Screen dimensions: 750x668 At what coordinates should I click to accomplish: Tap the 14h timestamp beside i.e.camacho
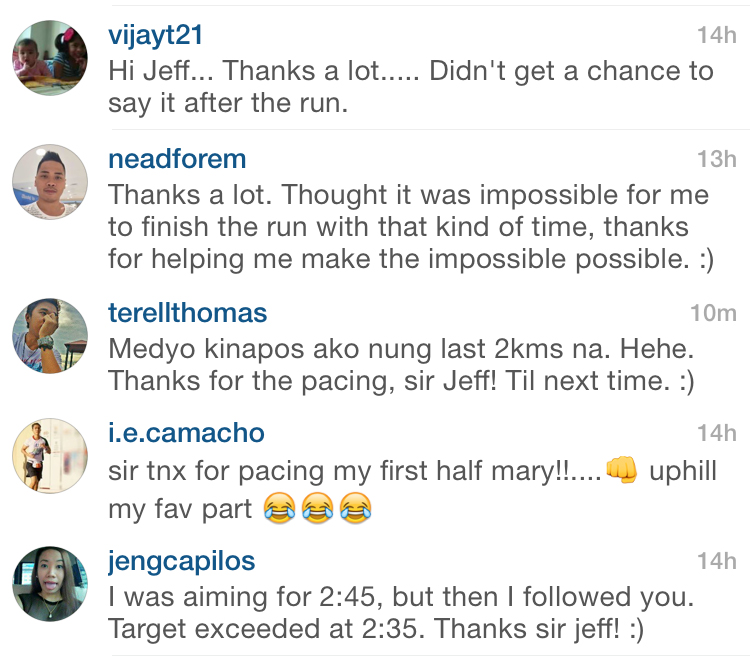click(x=716, y=435)
